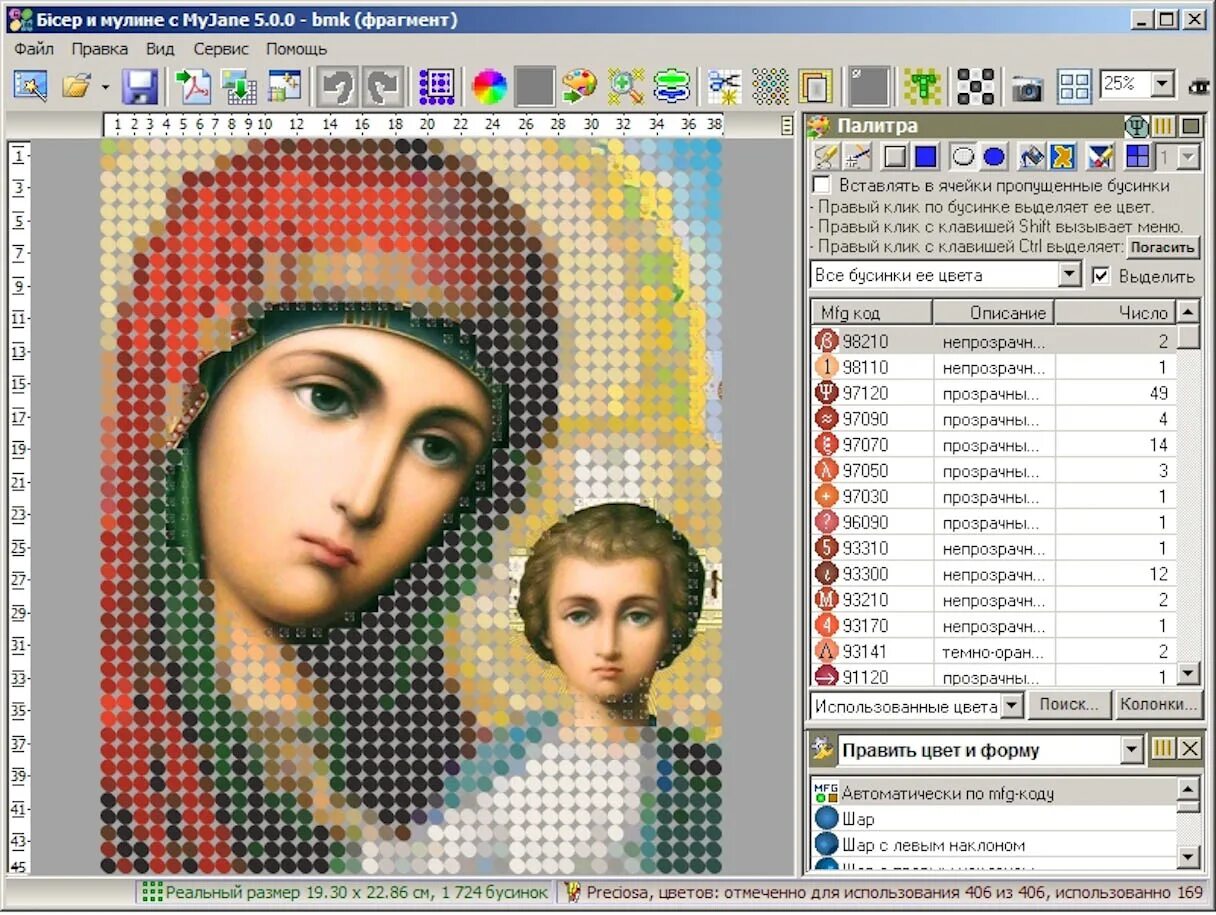Image resolution: width=1216 pixels, height=915 pixels.
Task: Close the 'Править цвет и форму' panel
Action: (1189, 749)
